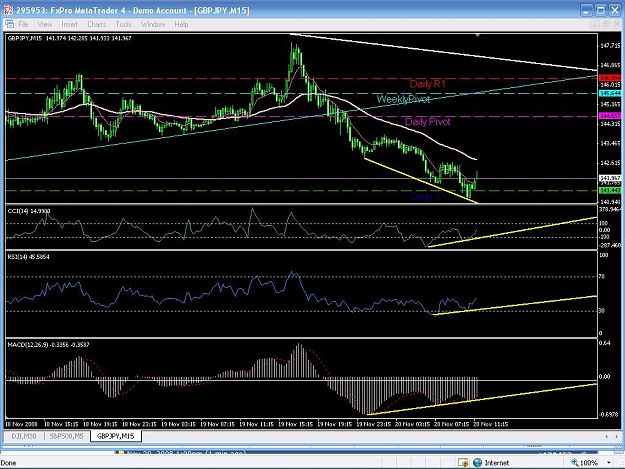Click the Daily R1 label on the chart
The image size is (625, 469).
(x=428, y=84)
